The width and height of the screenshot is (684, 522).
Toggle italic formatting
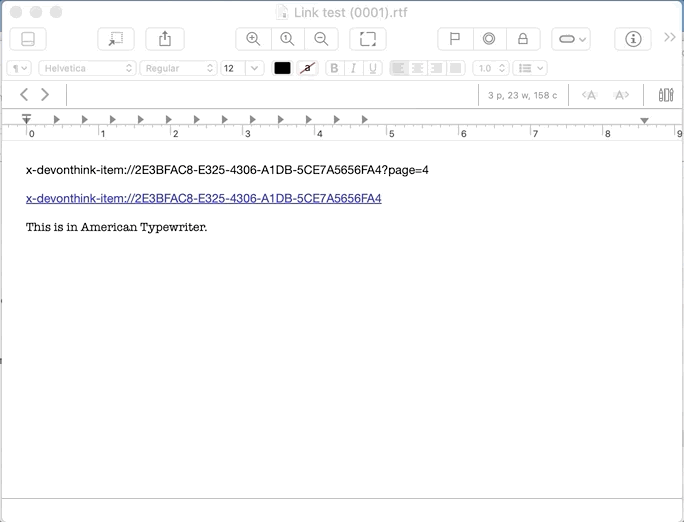pyautogui.click(x=354, y=68)
